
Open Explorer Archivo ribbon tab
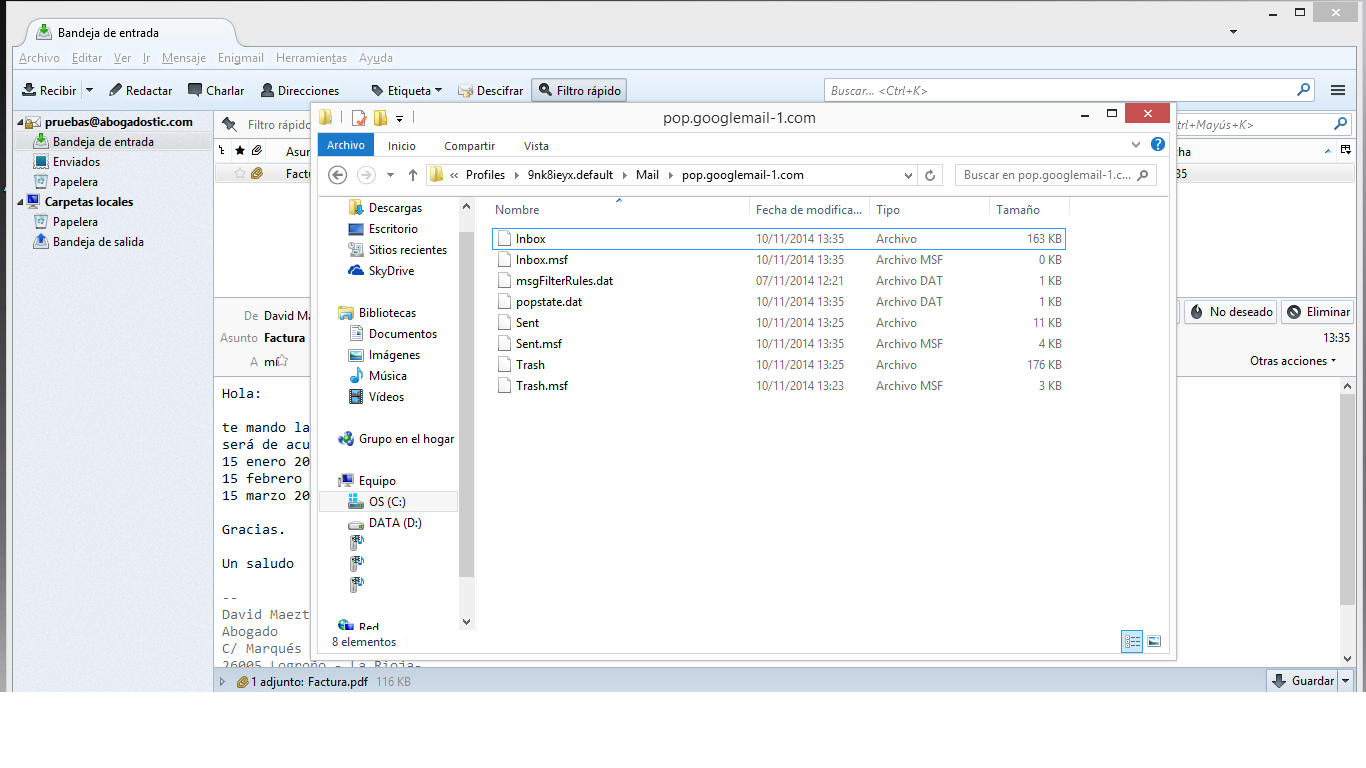pyautogui.click(x=346, y=145)
